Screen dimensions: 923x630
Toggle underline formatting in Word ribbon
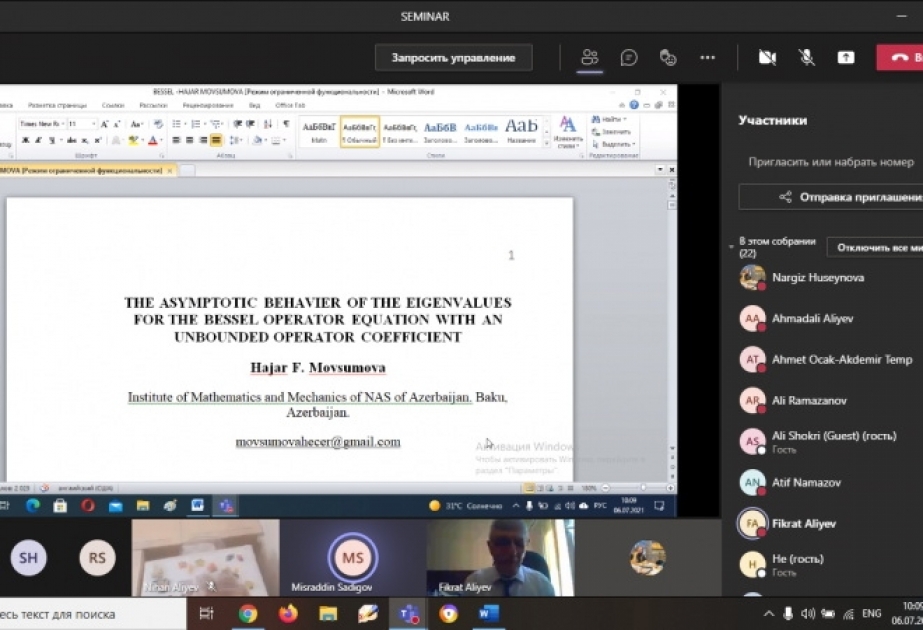[x=52, y=140]
